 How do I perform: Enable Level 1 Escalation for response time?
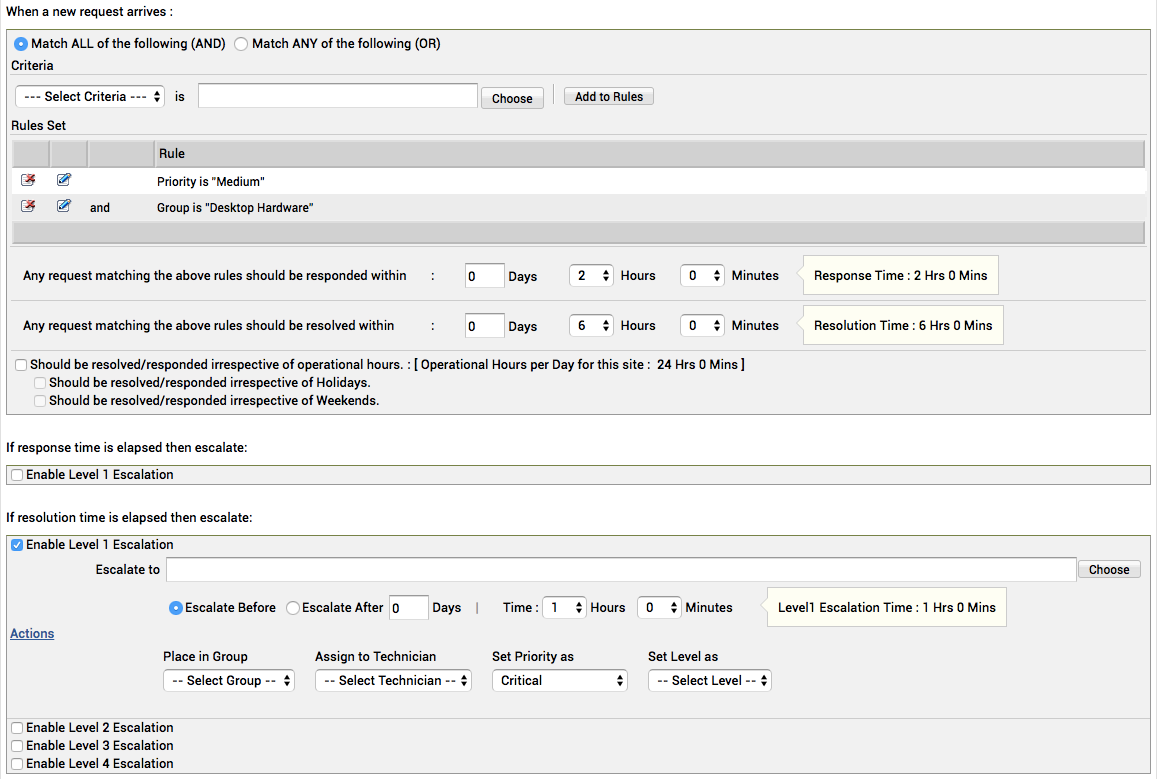click(x=17, y=475)
